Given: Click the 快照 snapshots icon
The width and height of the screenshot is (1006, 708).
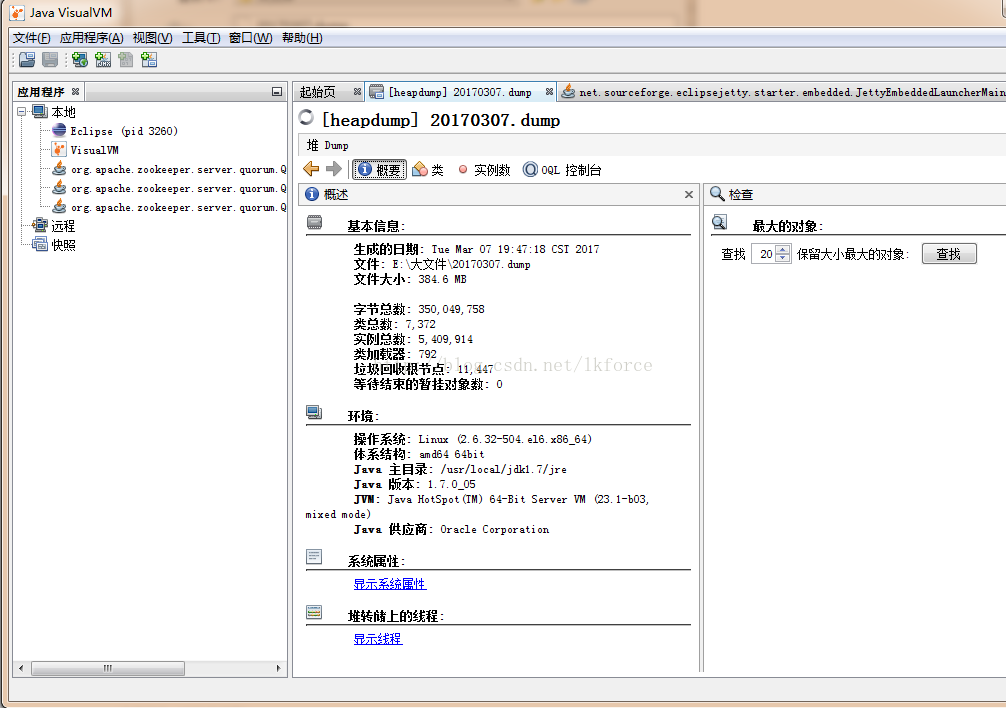Looking at the screenshot, I should pos(40,244).
